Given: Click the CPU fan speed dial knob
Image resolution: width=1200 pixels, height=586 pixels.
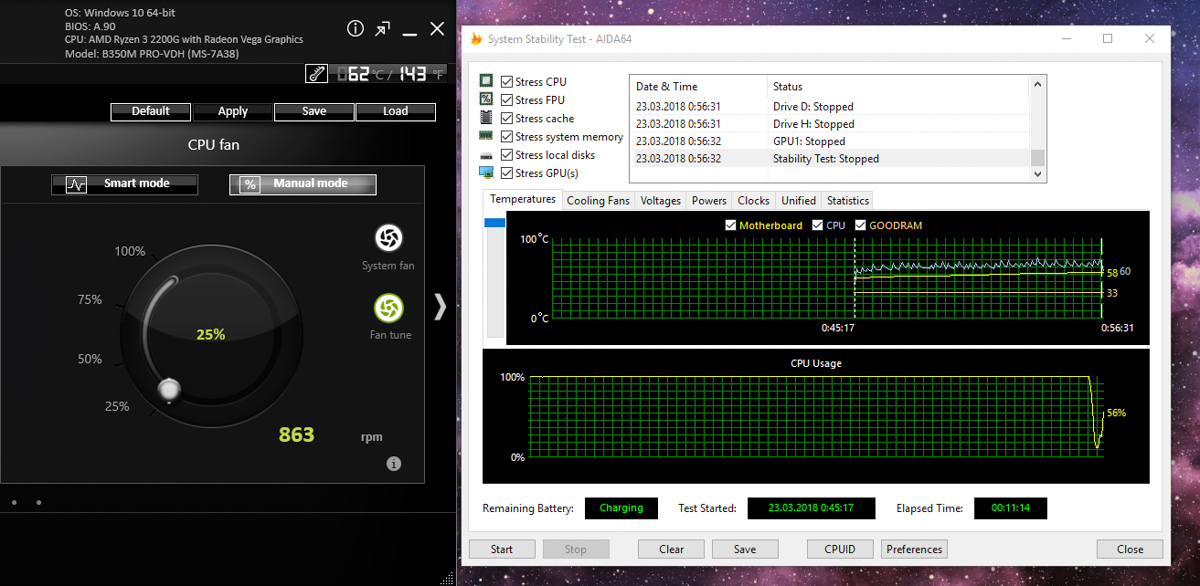Looking at the screenshot, I should pyautogui.click(x=169, y=388).
